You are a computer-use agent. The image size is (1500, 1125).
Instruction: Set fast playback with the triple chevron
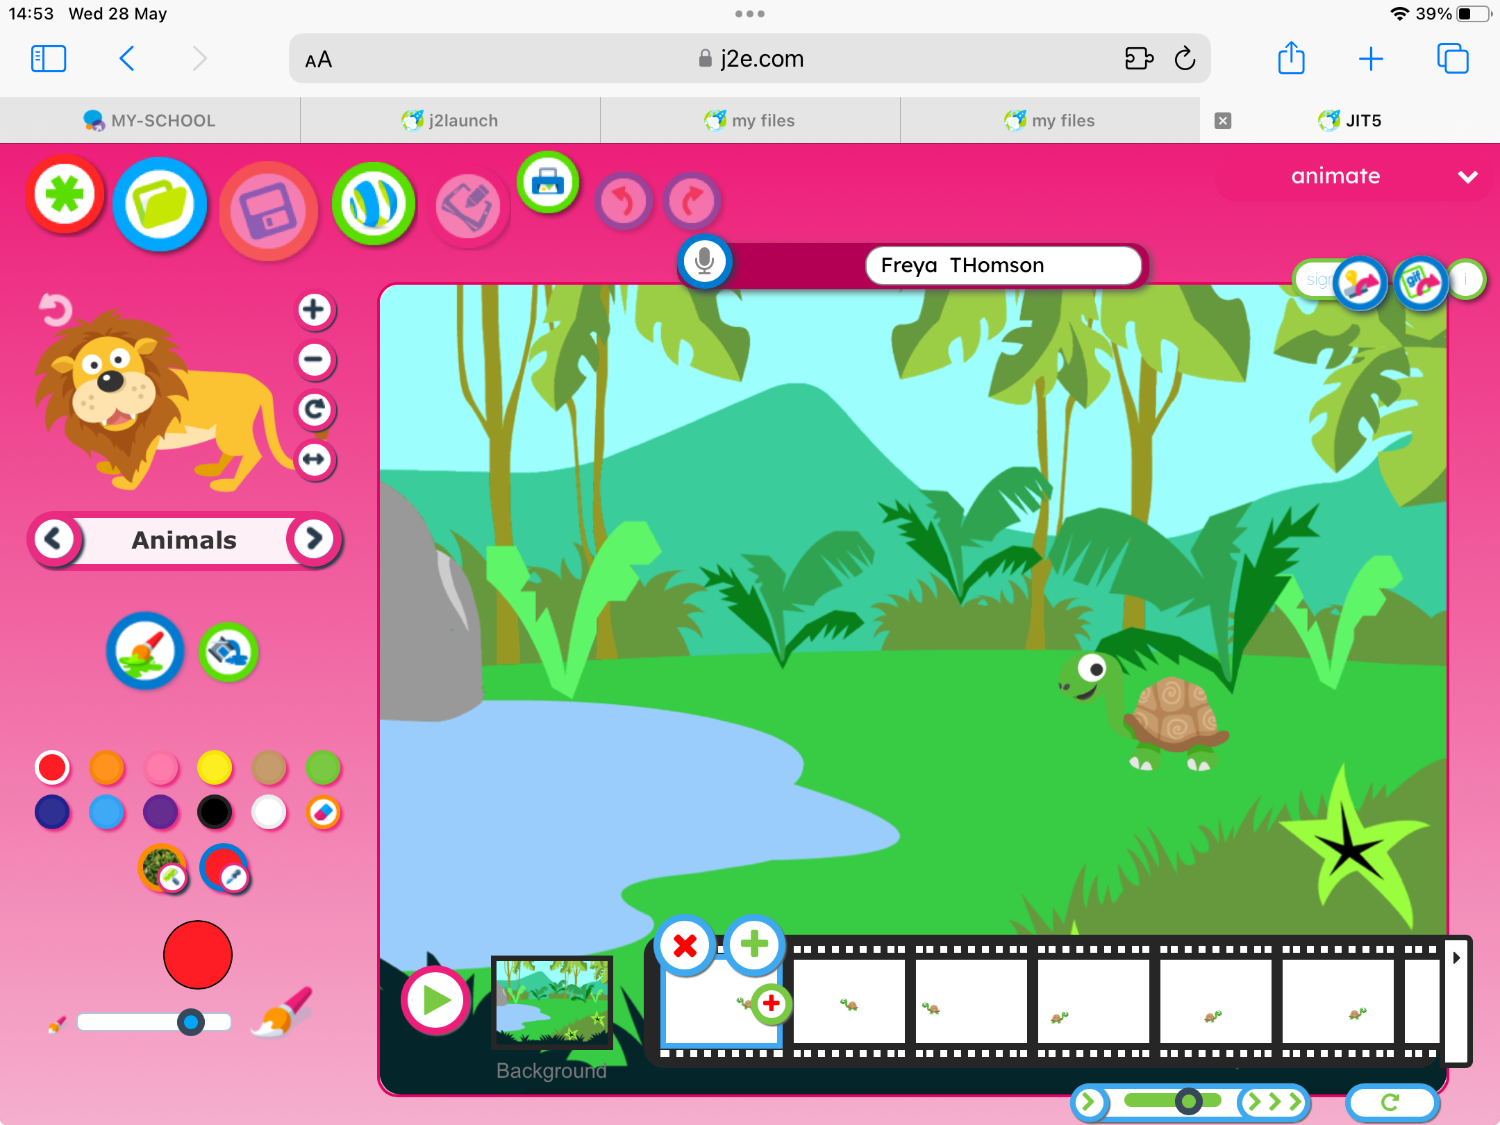[x=1274, y=1103]
